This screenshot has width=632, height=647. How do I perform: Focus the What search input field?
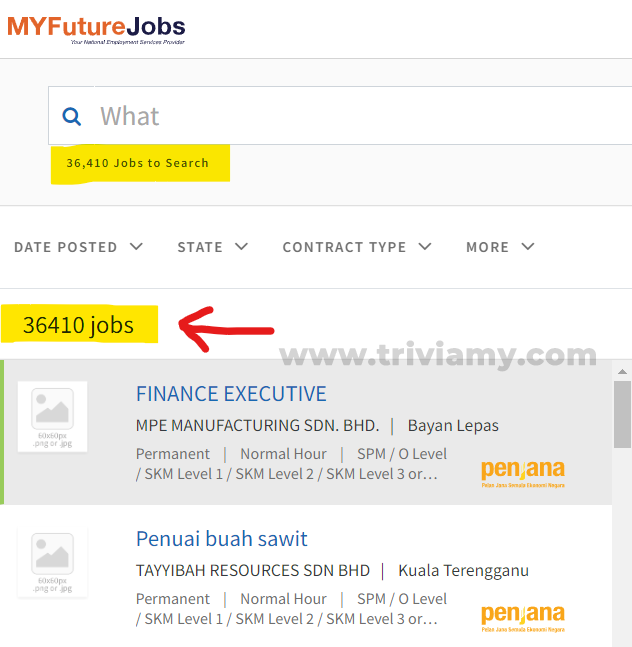[340, 116]
